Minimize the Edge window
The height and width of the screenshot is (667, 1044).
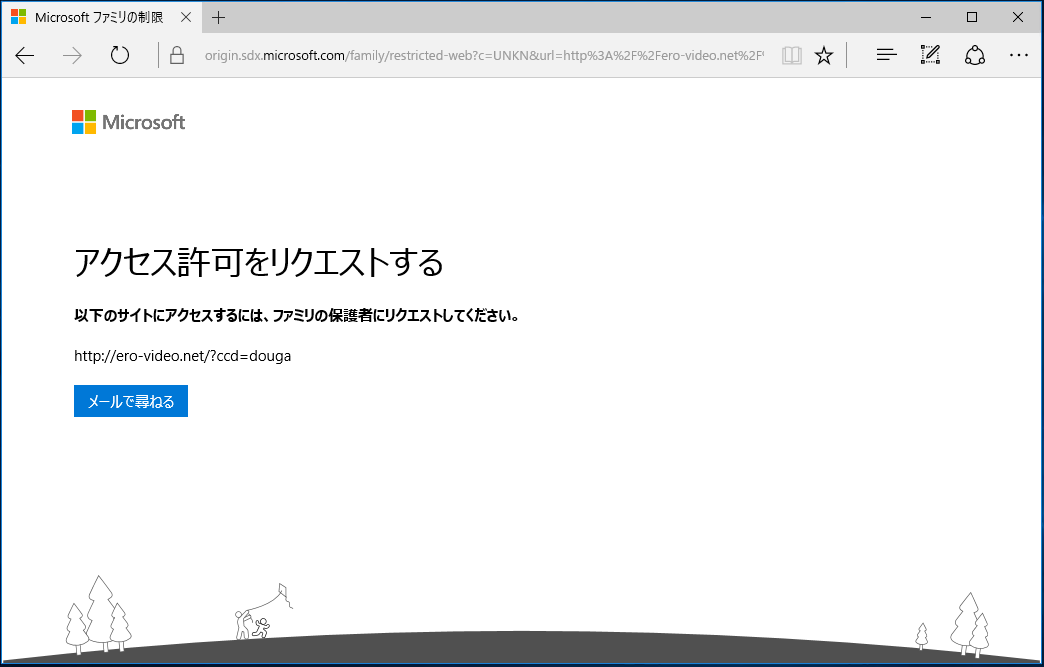point(925,17)
